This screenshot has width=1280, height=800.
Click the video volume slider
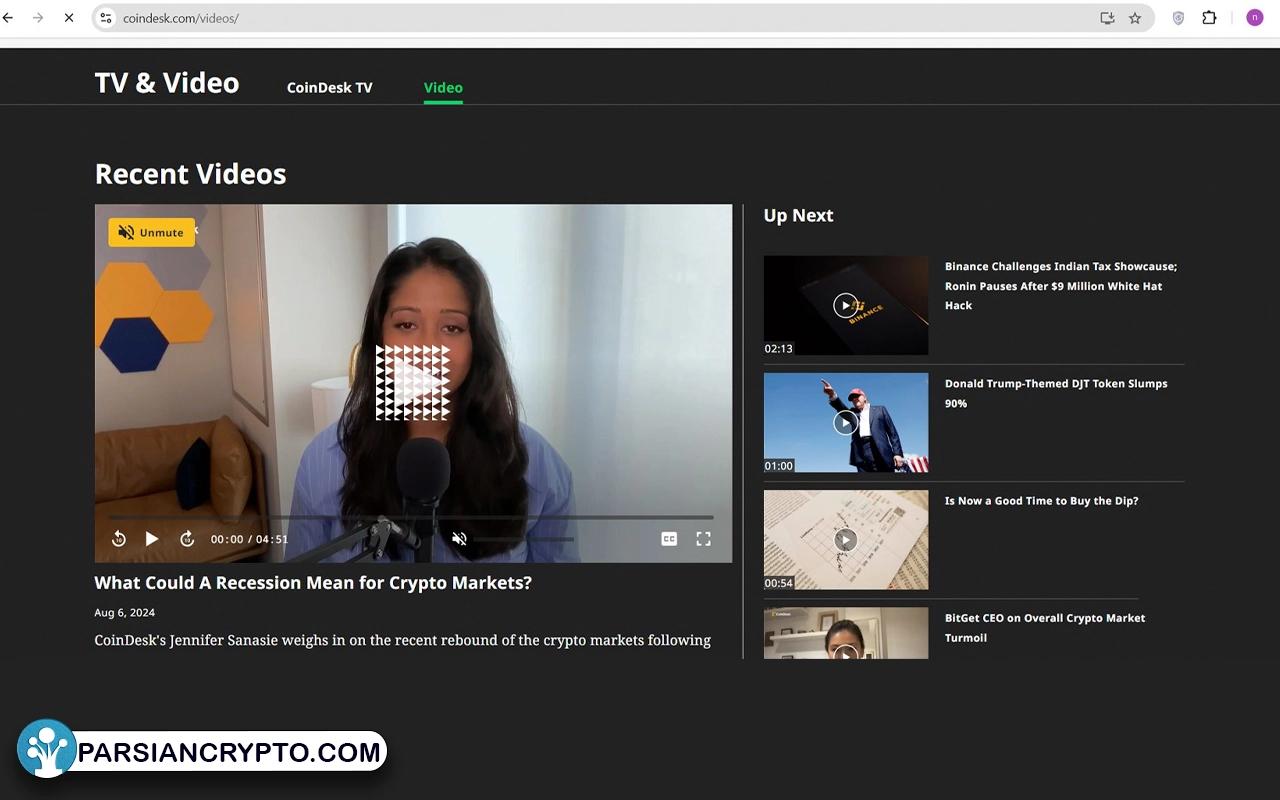[x=524, y=539]
